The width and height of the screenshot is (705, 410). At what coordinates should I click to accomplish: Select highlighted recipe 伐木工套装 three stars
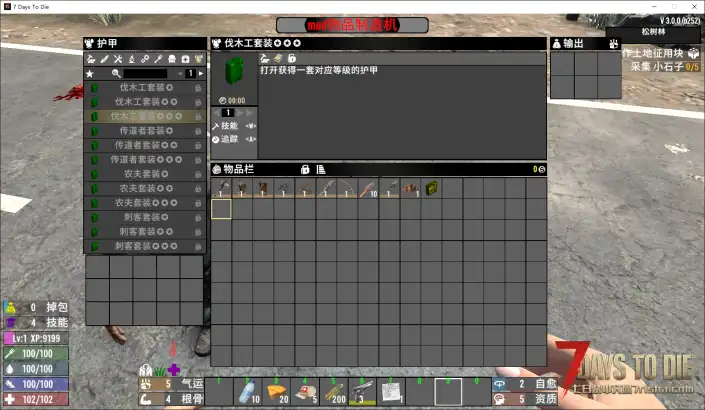pos(145,116)
